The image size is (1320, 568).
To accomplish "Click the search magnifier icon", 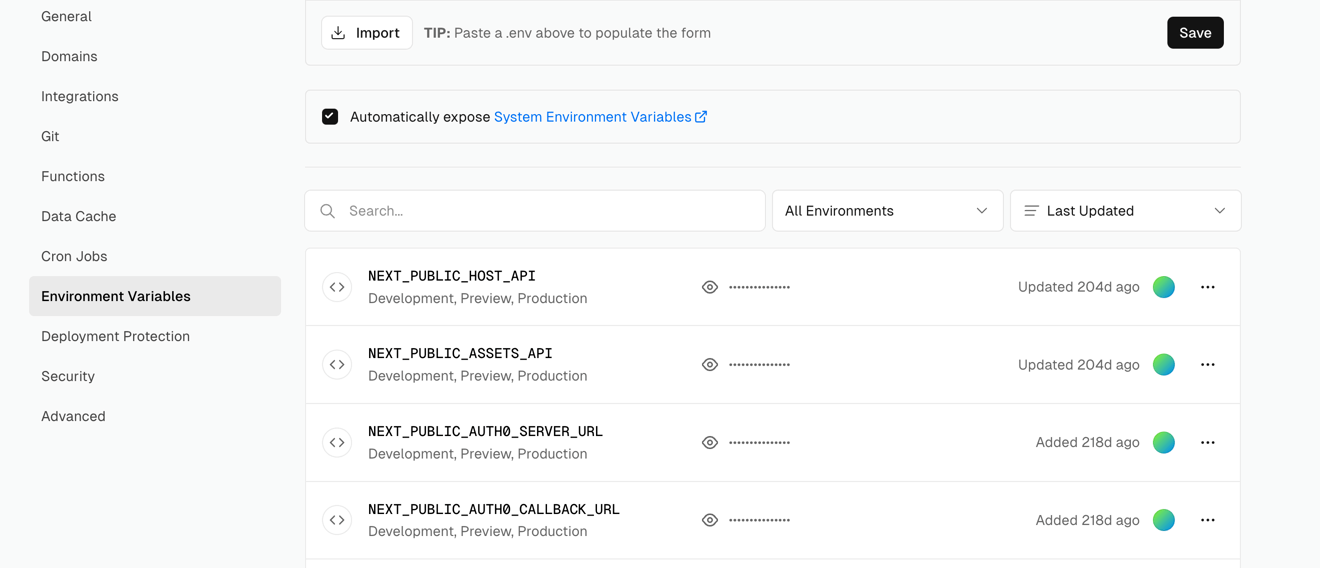I will pos(327,211).
